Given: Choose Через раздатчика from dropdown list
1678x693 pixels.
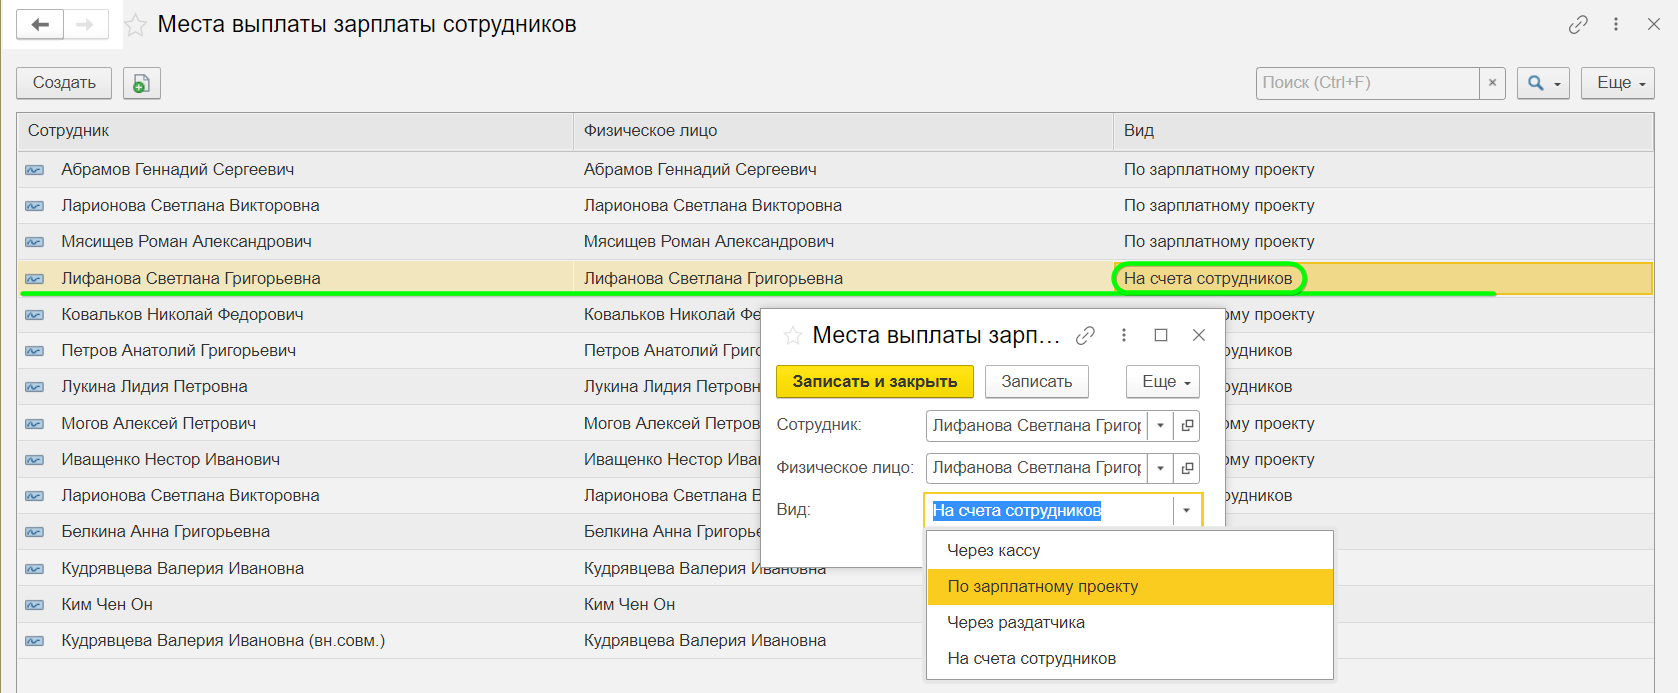Looking at the screenshot, I should [1130, 623].
